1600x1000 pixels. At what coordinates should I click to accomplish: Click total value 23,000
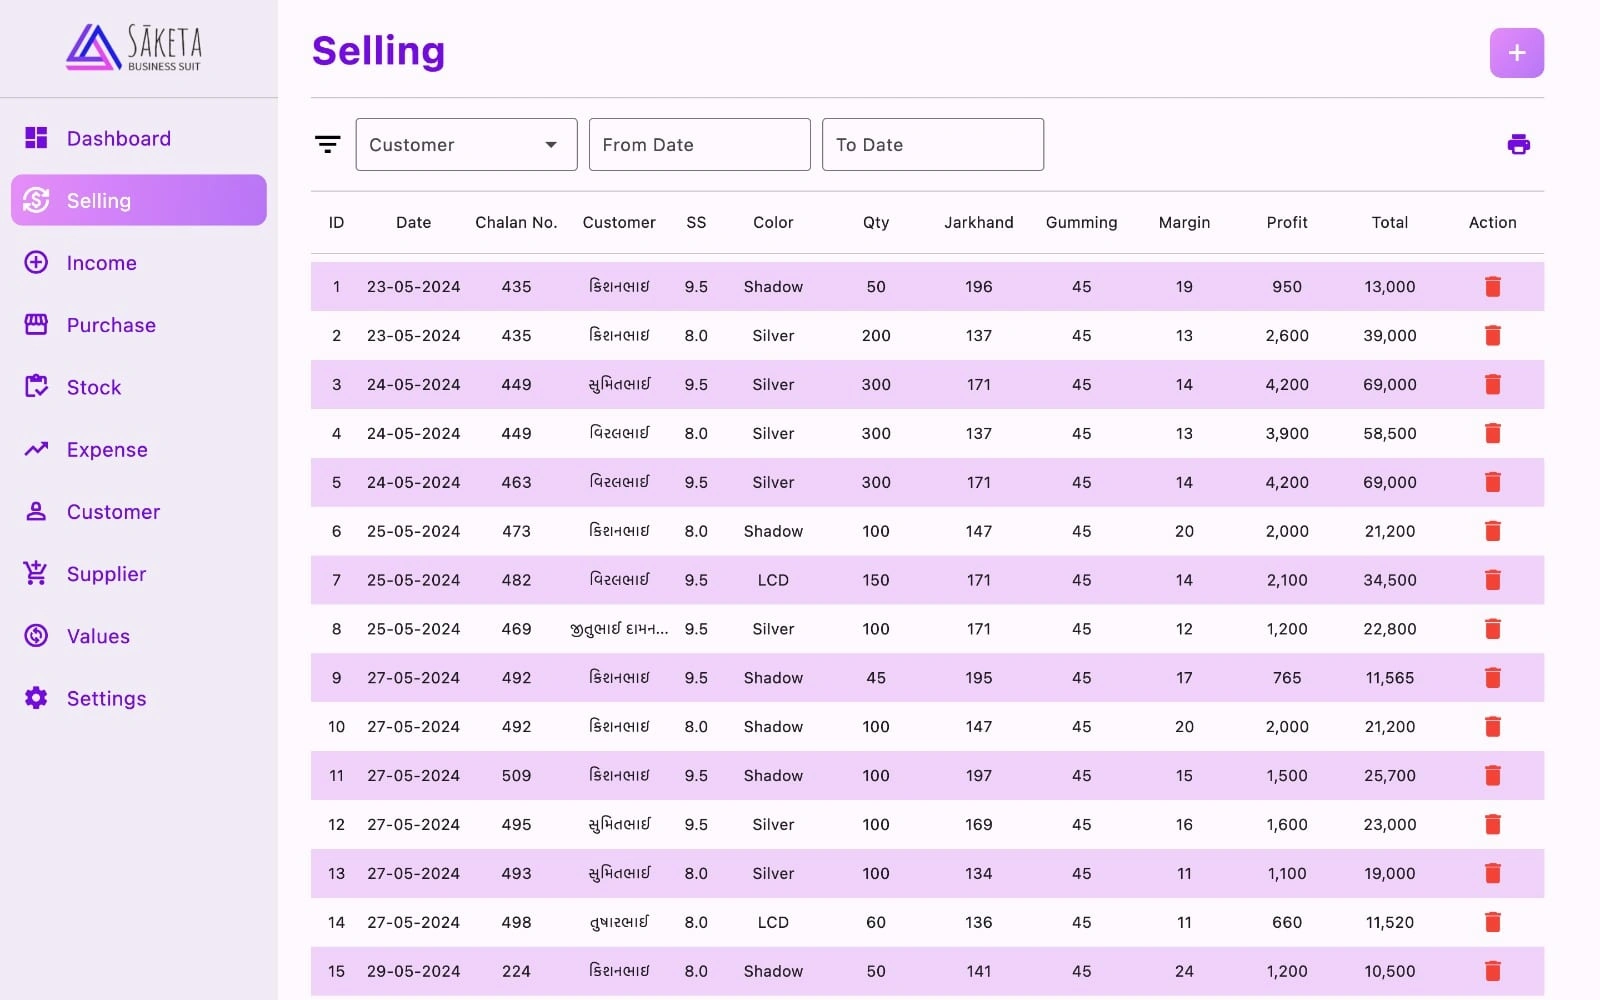click(x=1390, y=825)
